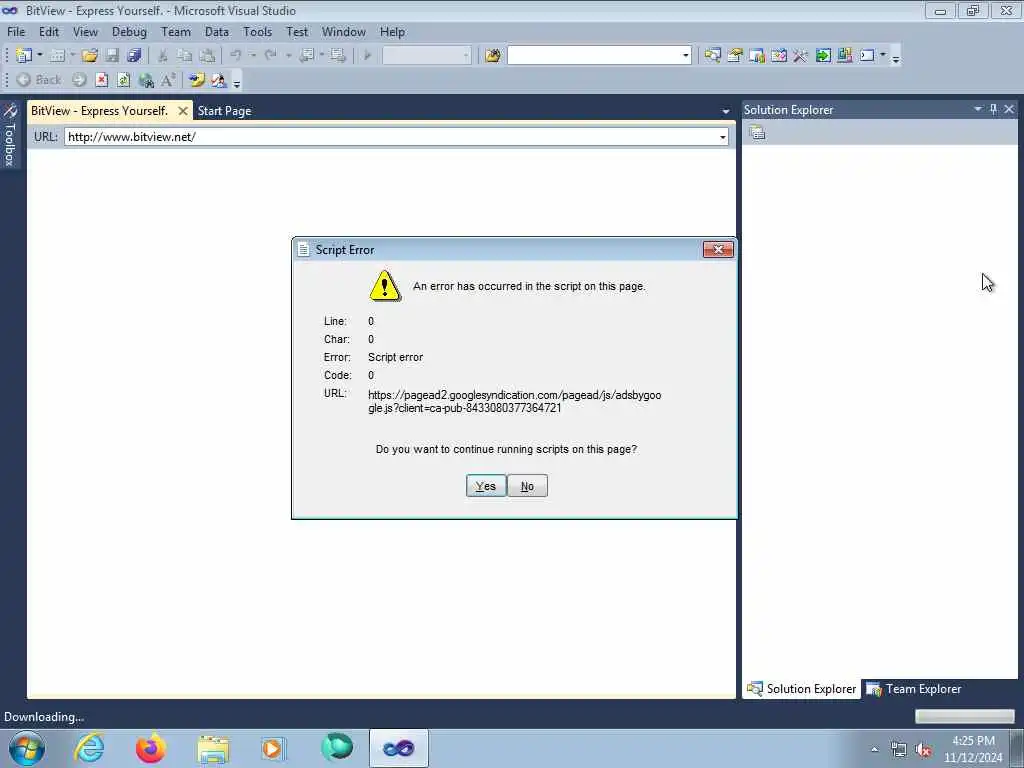Click the web browser Forward arrow icon
This screenshot has width=1024, height=768.
click(x=79, y=80)
